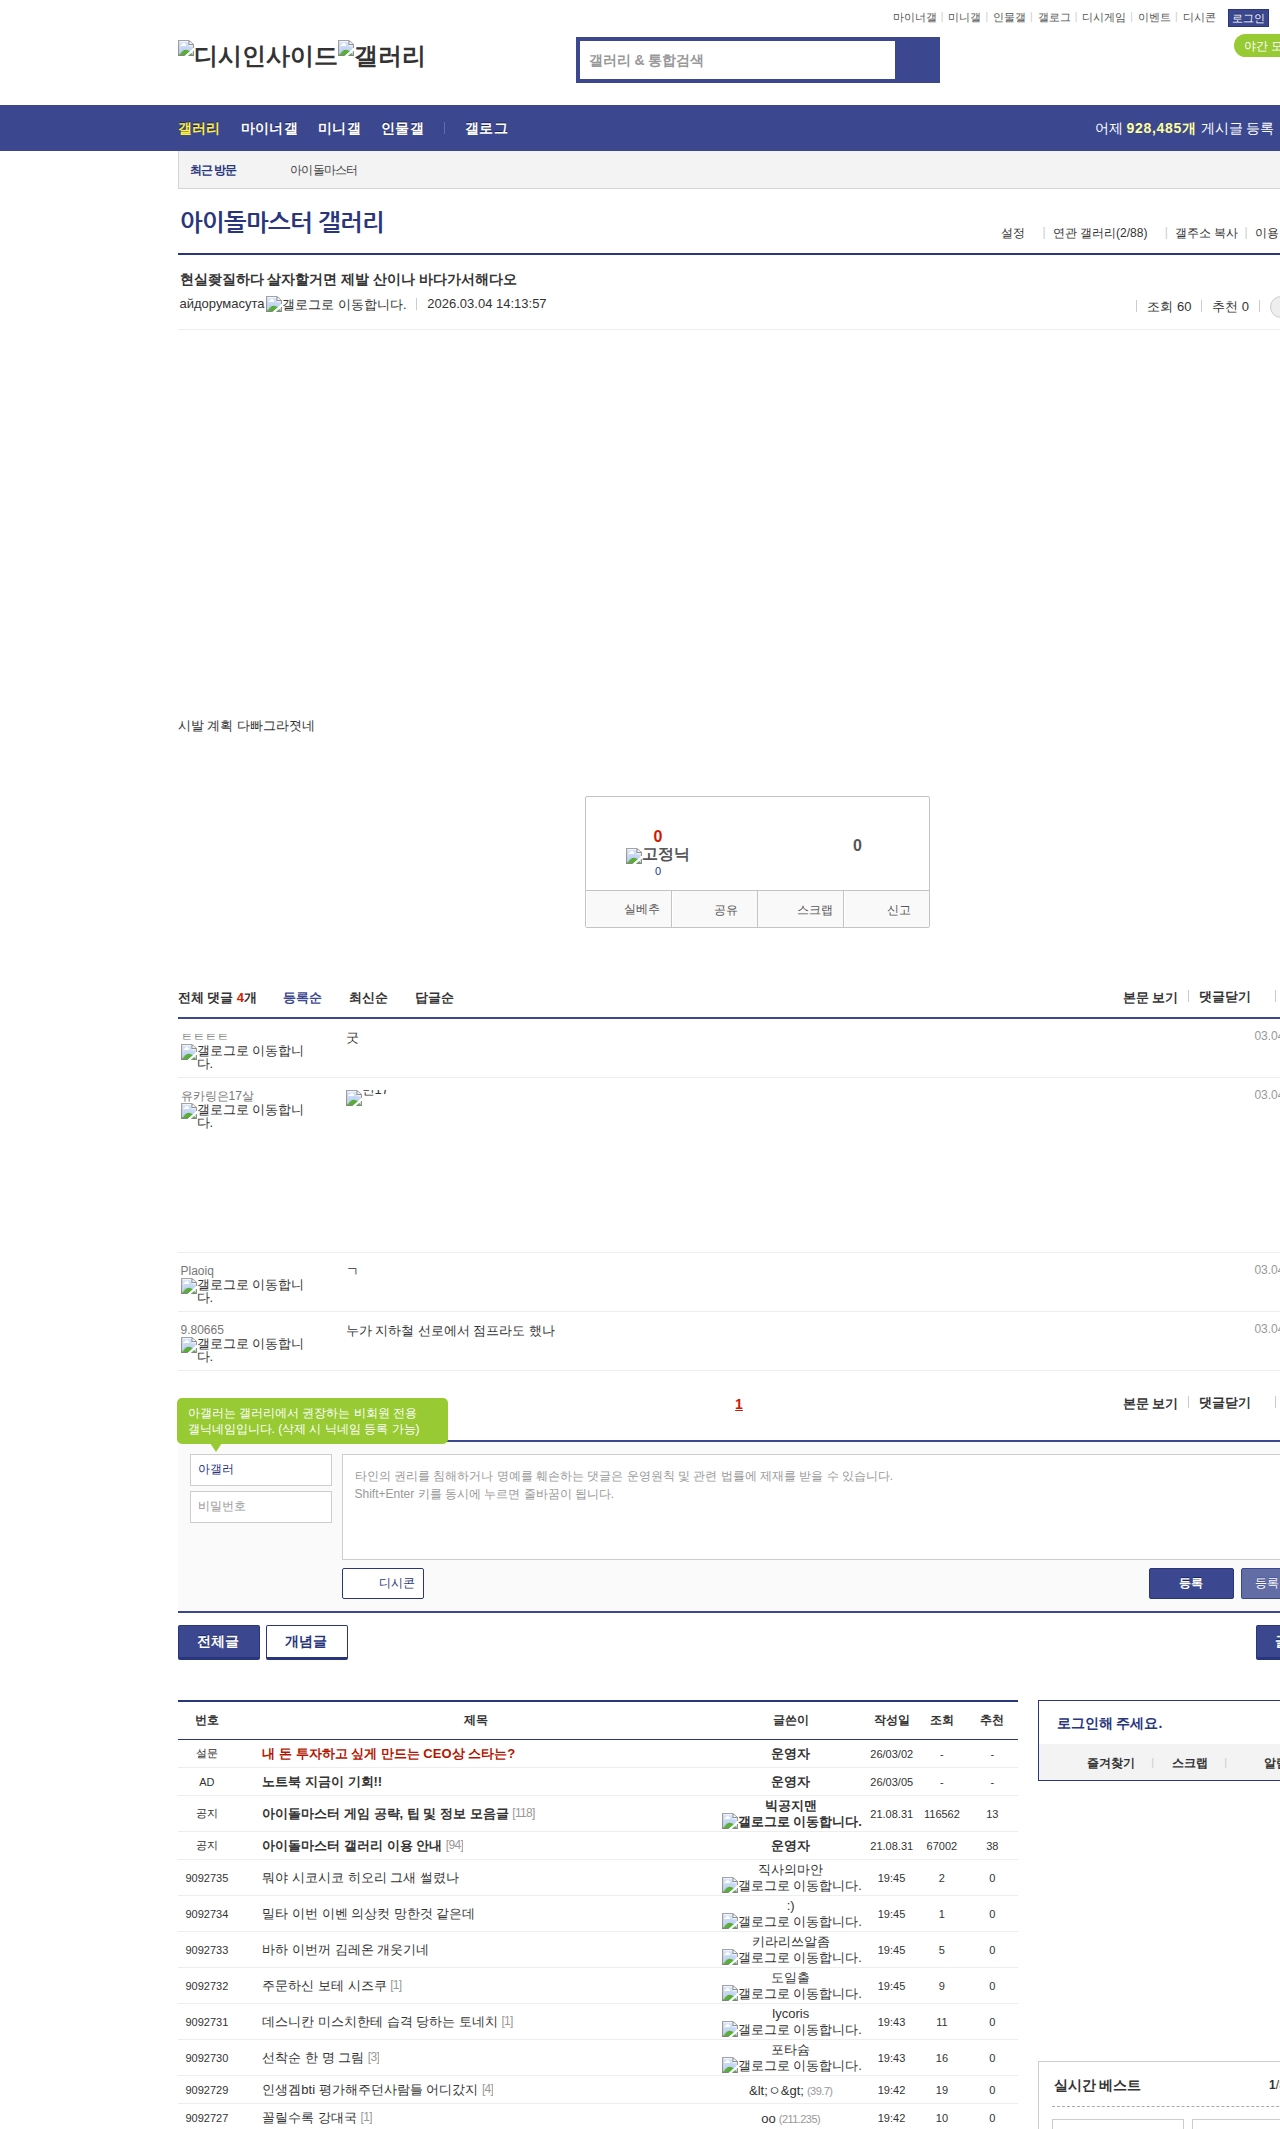Click the 조회 column header in the post list
Viewport: 1280px width, 2129px height.
point(942,1721)
